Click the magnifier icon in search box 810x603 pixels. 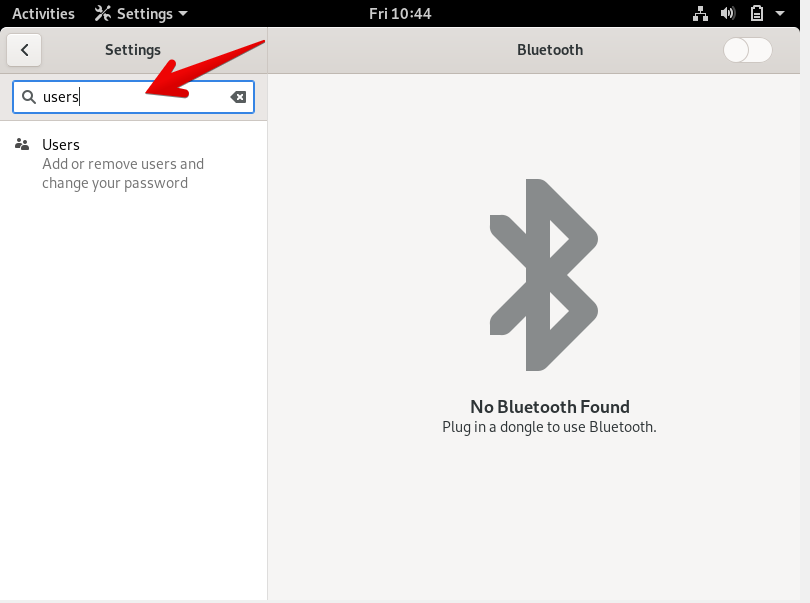click(29, 97)
